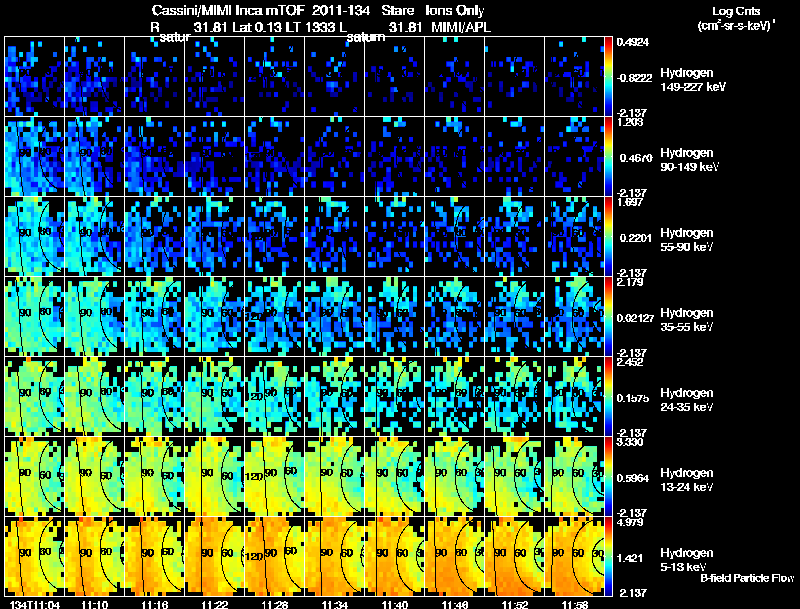This screenshot has height=609, width=800.
Task: Click the Cassini/MIMI Inca mTOF title
Action: click(x=228, y=11)
